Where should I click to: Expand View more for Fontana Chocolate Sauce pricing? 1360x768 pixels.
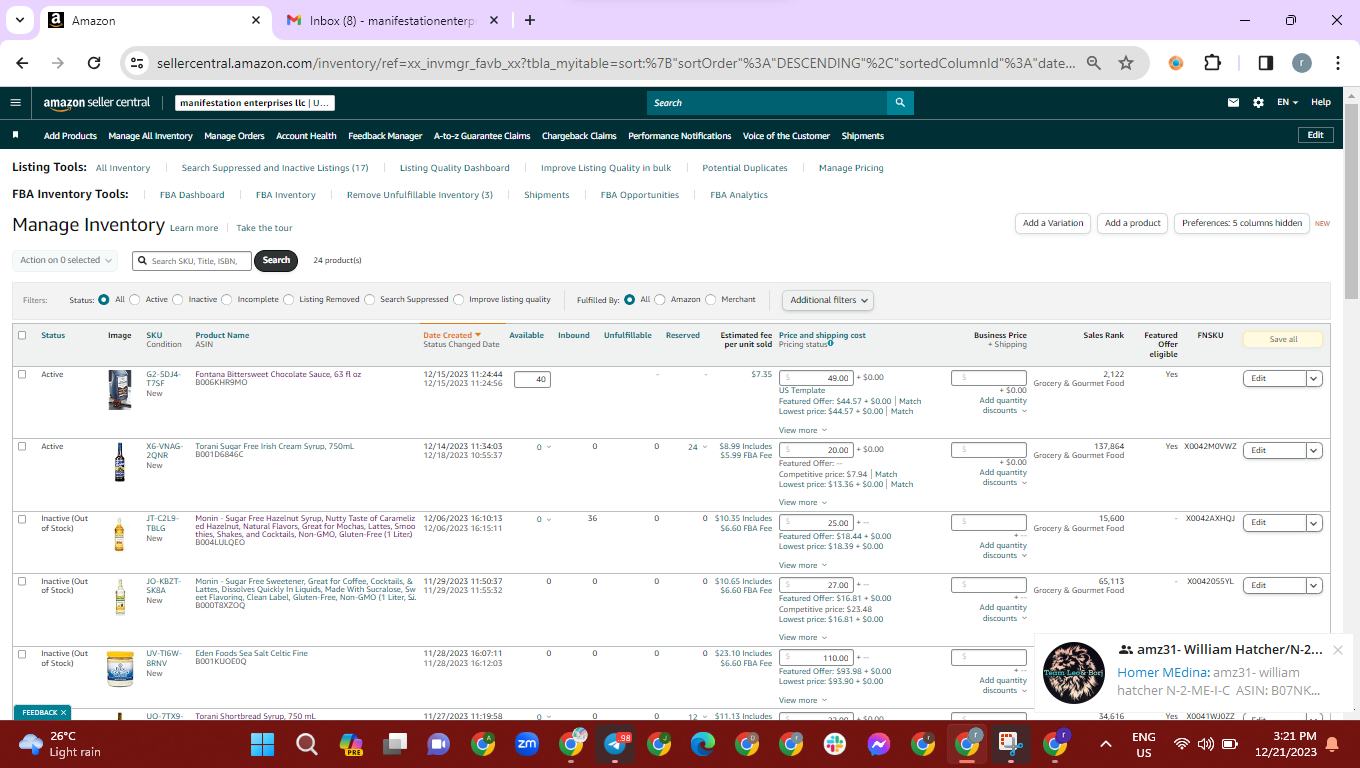pyautogui.click(x=803, y=430)
